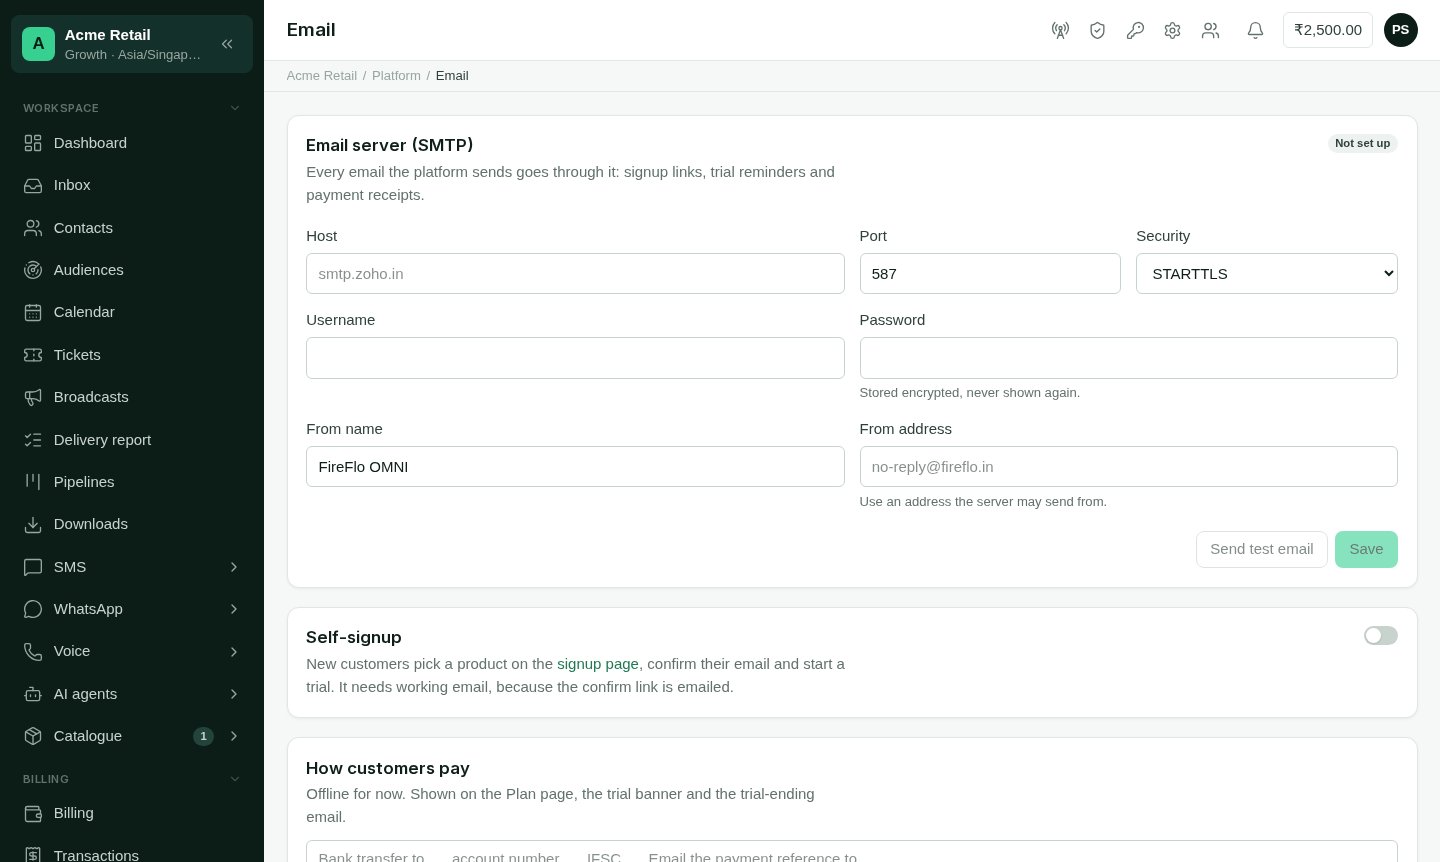Open the shield check icon in header
Image resolution: width=1440 pixels, height=862 pixels.
[x=1098, y=30]
